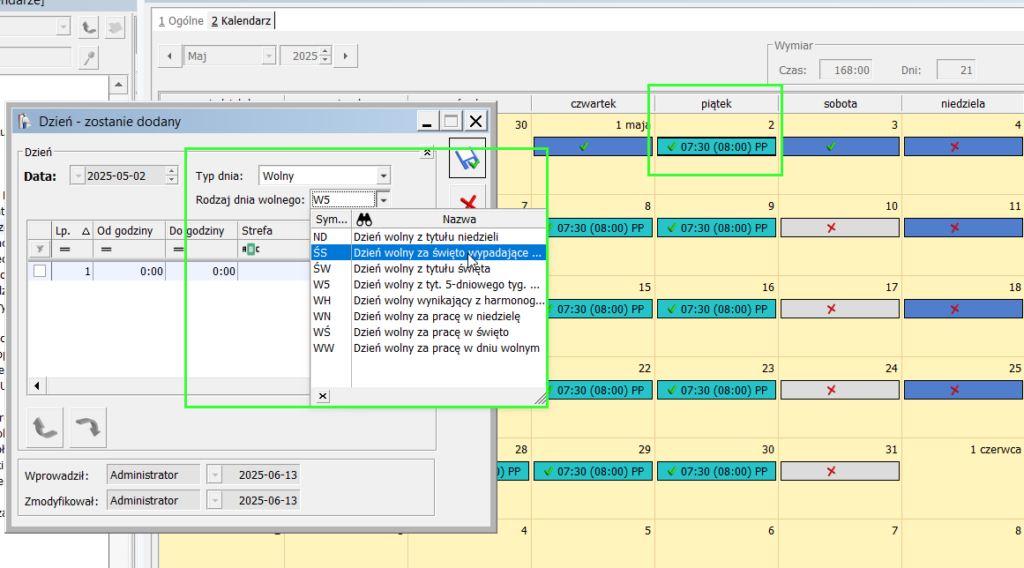Screen dimensions: 1024x568
Task: Click the Sym... column header in list
Action: (331, 219)
